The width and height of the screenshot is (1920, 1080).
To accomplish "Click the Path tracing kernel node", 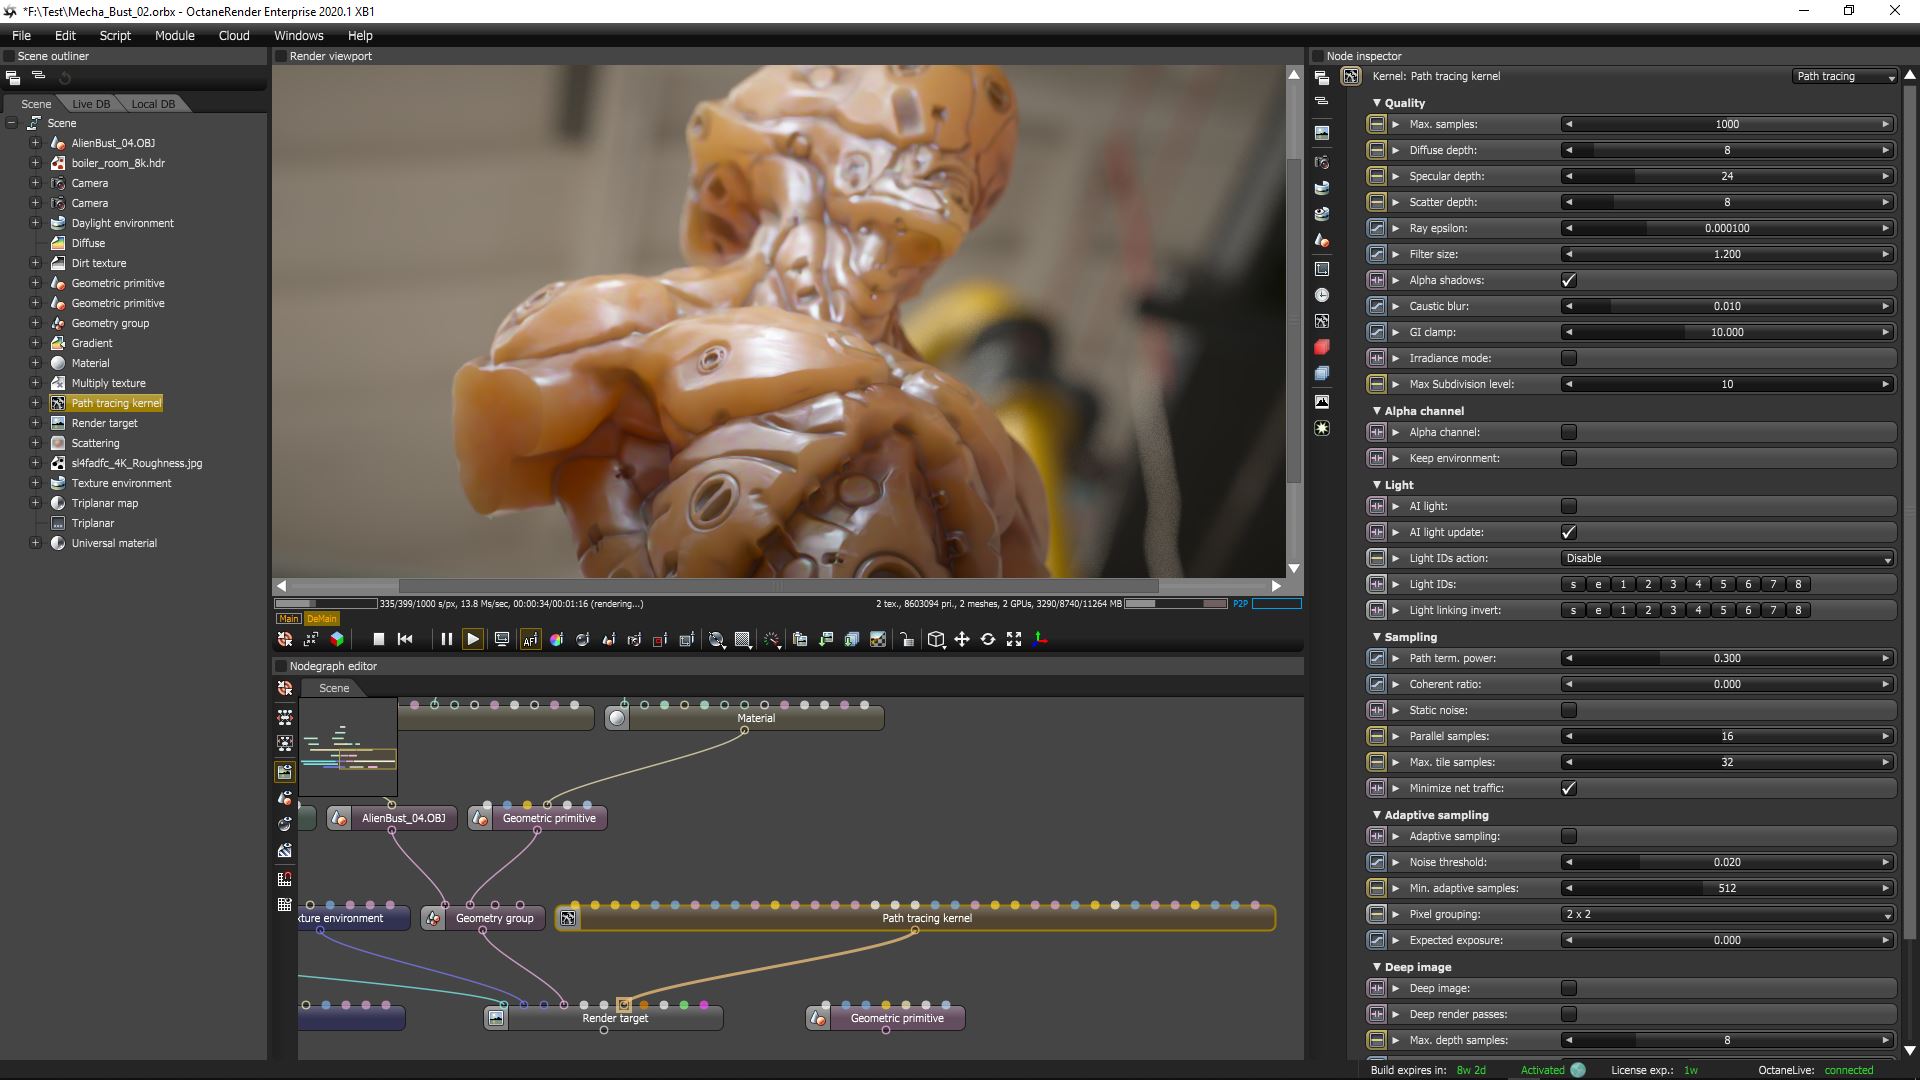I will pyautogui.click(x=926, y=918).
